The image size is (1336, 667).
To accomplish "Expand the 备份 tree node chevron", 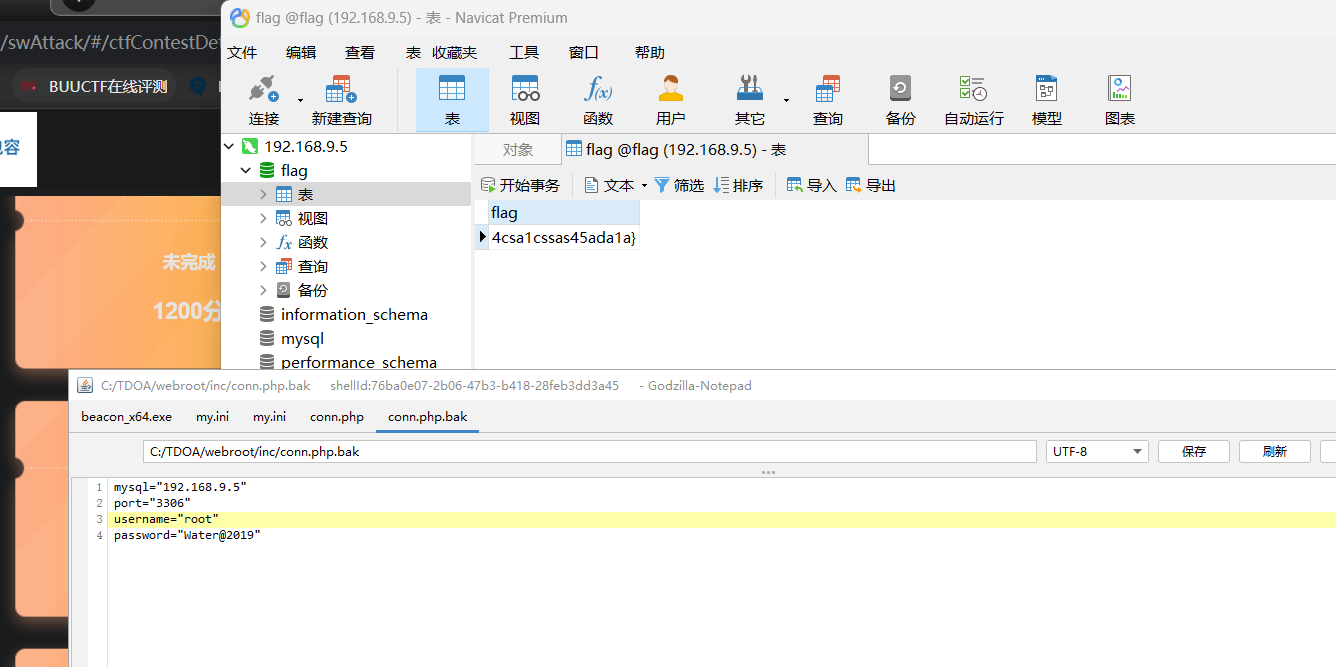I will click(x=263, y=290).
